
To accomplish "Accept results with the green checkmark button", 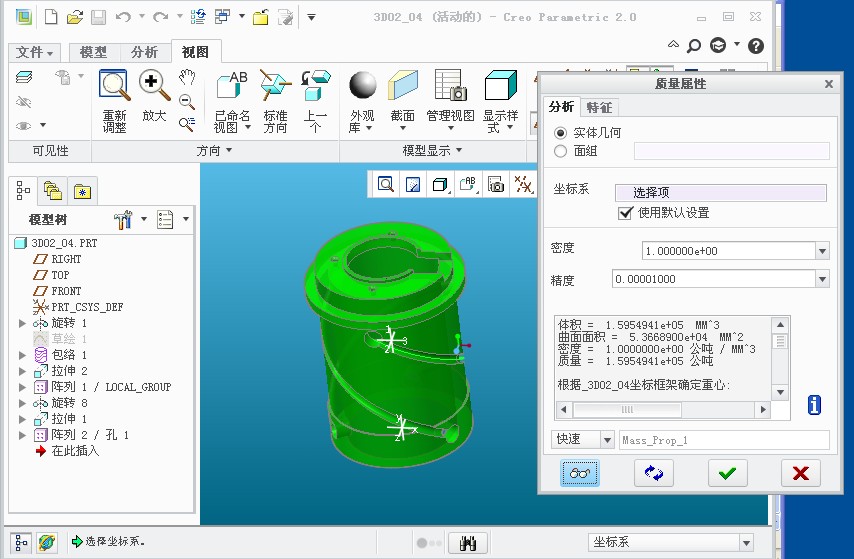I will pos(727,473).
